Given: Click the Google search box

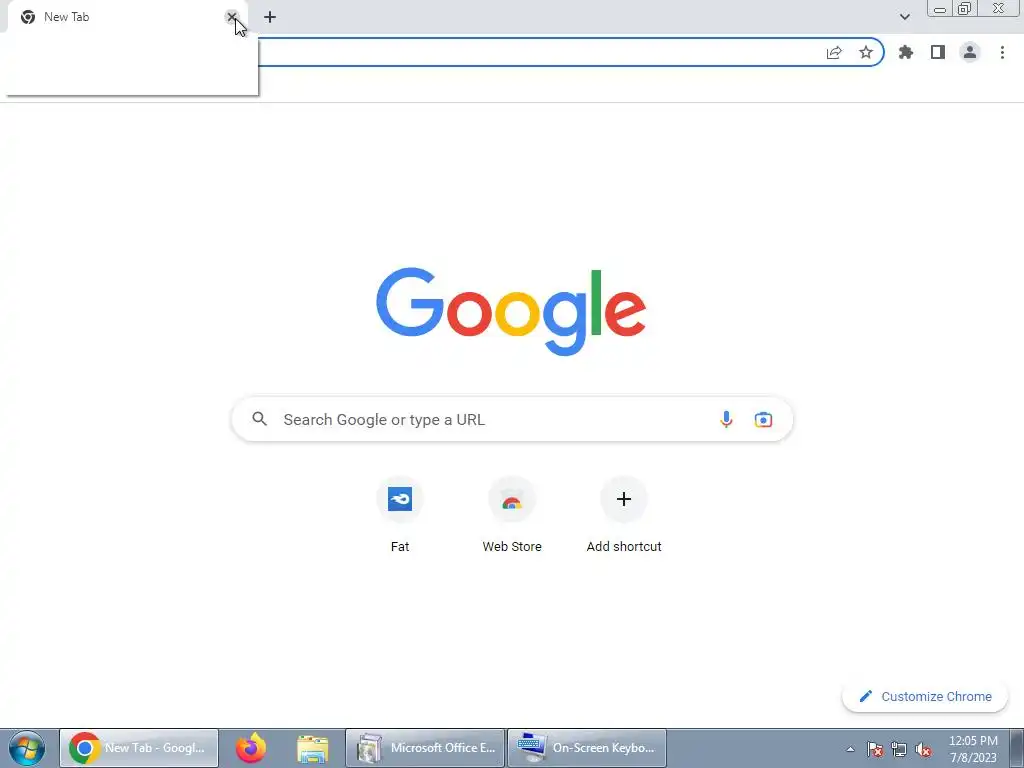Looking at the screenshot, I should tap(512, 419).
